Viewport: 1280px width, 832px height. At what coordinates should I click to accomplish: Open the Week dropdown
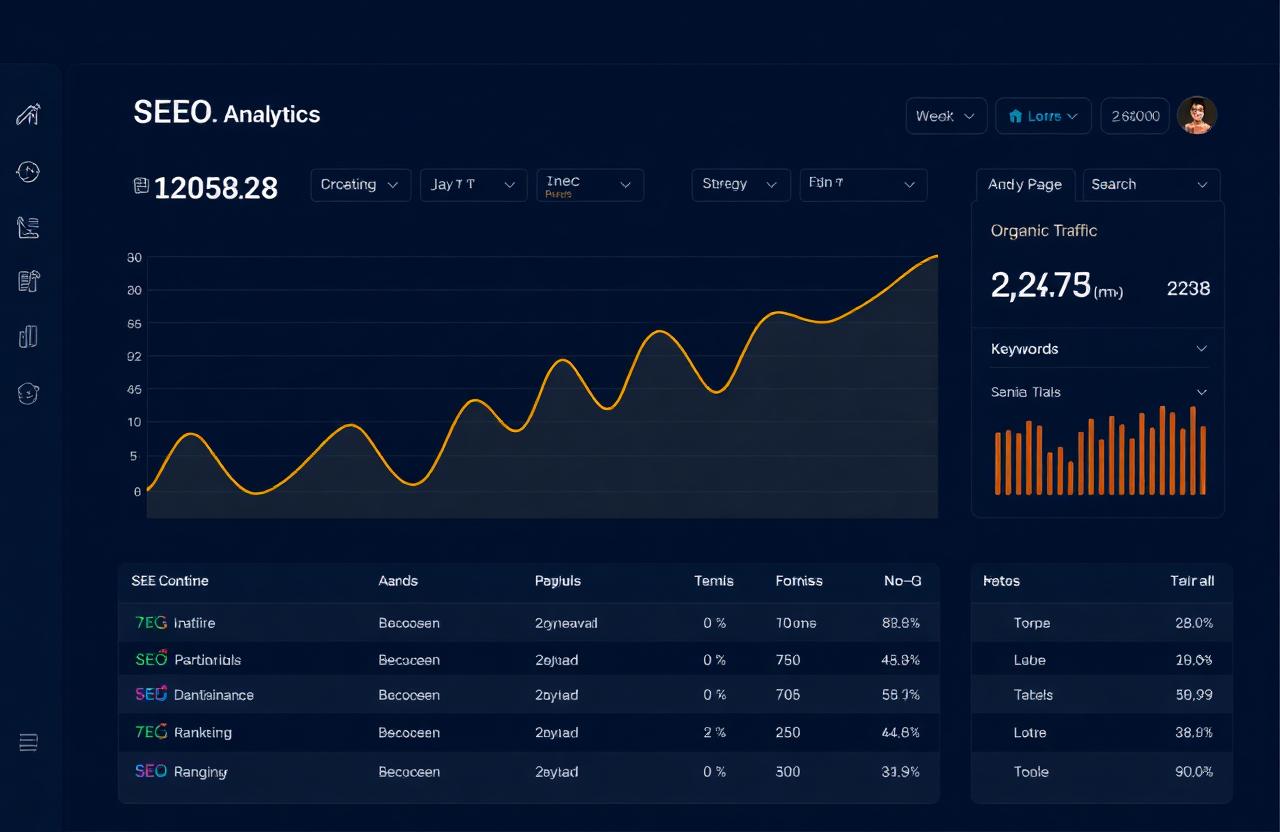pos(946,116)
